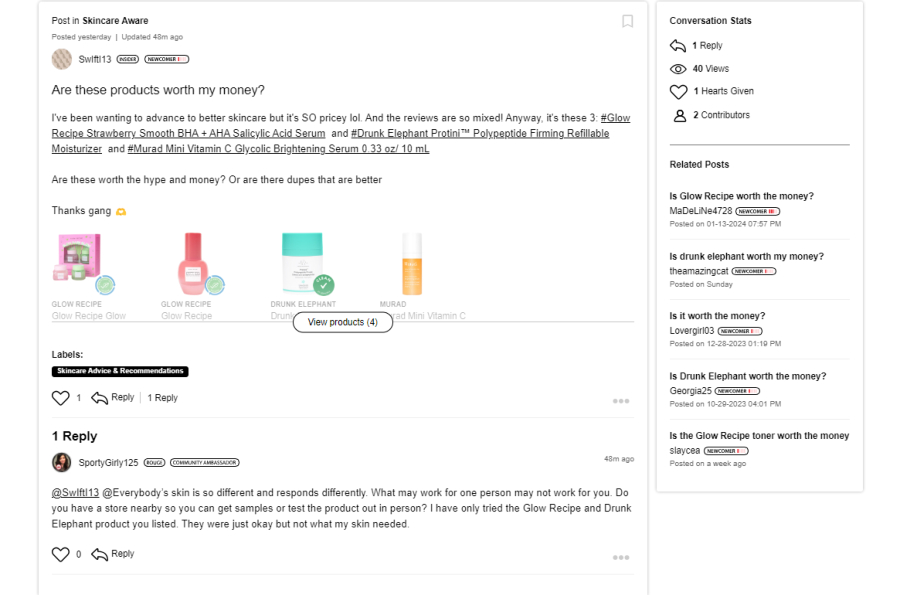
Task: Heart SportyGirly125's reply
Action: pos(61,554)
